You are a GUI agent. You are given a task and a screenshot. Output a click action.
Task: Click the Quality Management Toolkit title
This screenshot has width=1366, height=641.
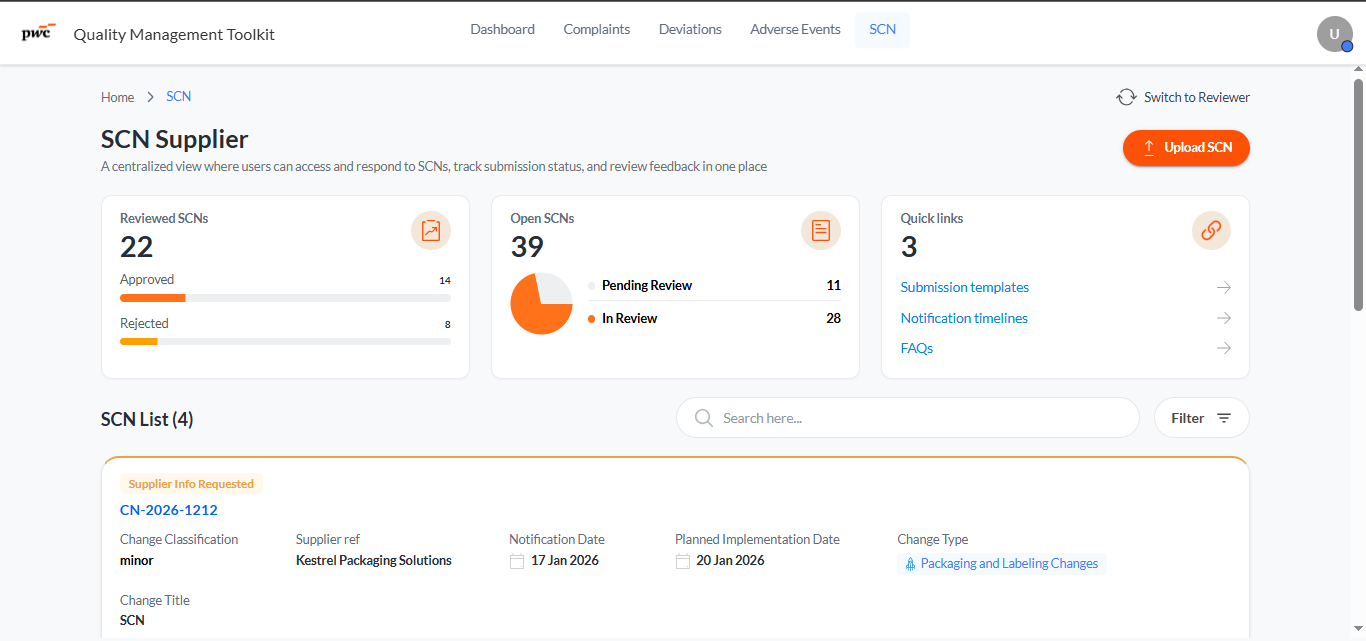pos(174,35)
